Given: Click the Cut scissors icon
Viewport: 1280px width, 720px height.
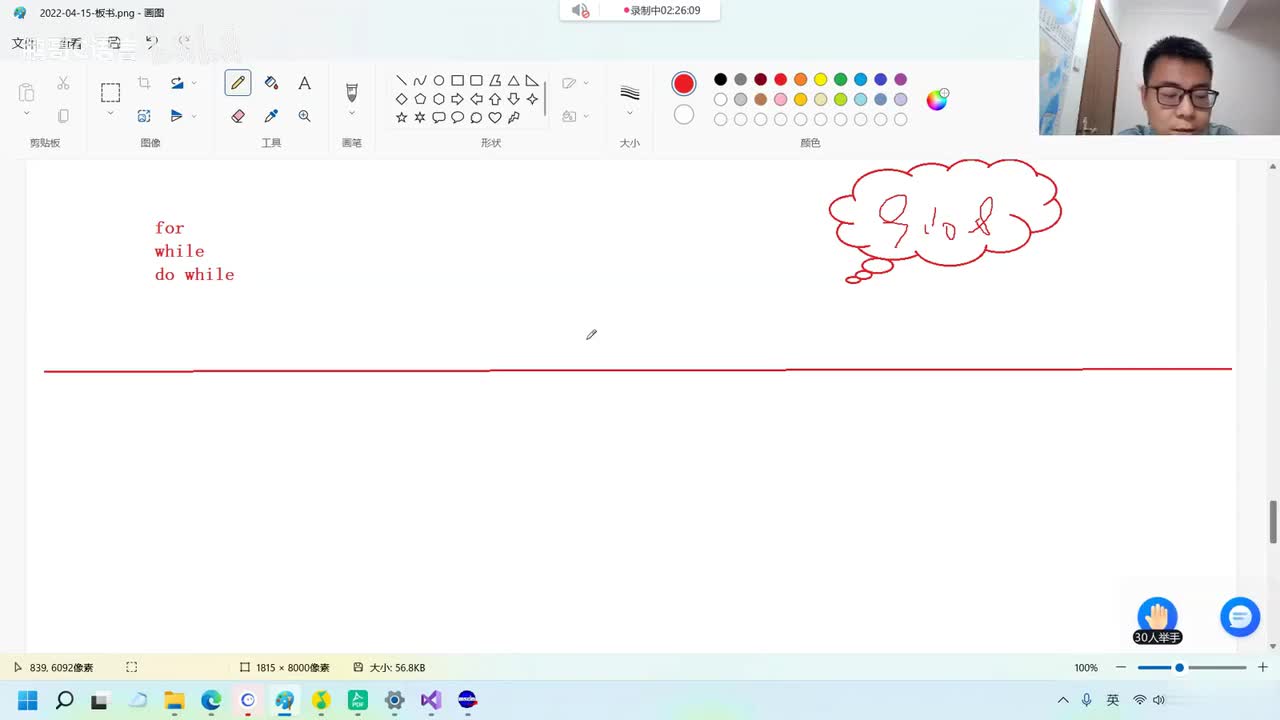Looking at the screenshot, I should tap(63, 83).
